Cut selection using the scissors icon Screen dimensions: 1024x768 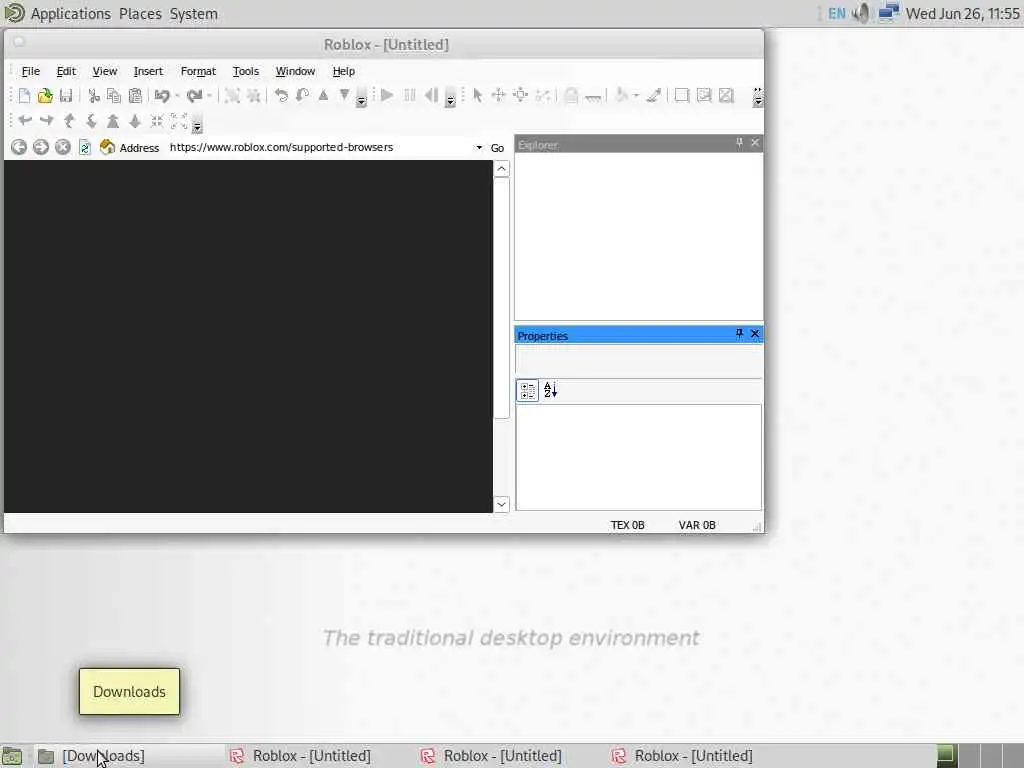[93, 96]
